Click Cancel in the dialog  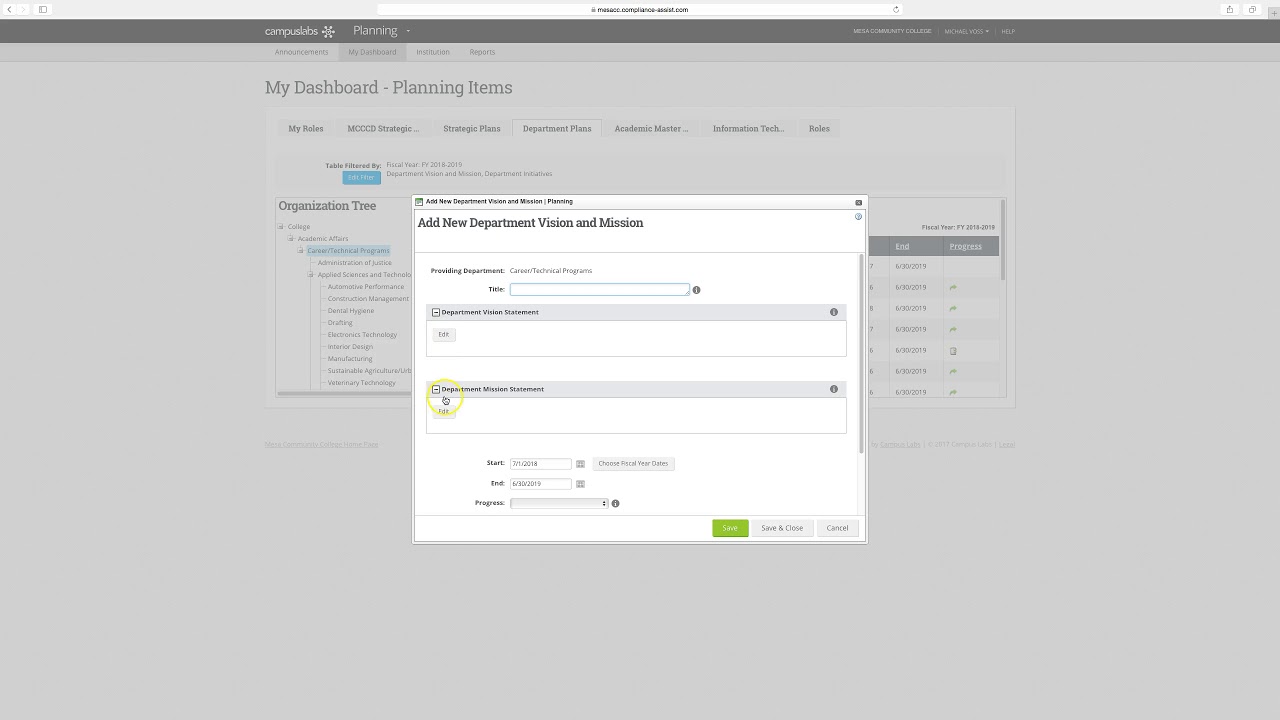point(837,528)
